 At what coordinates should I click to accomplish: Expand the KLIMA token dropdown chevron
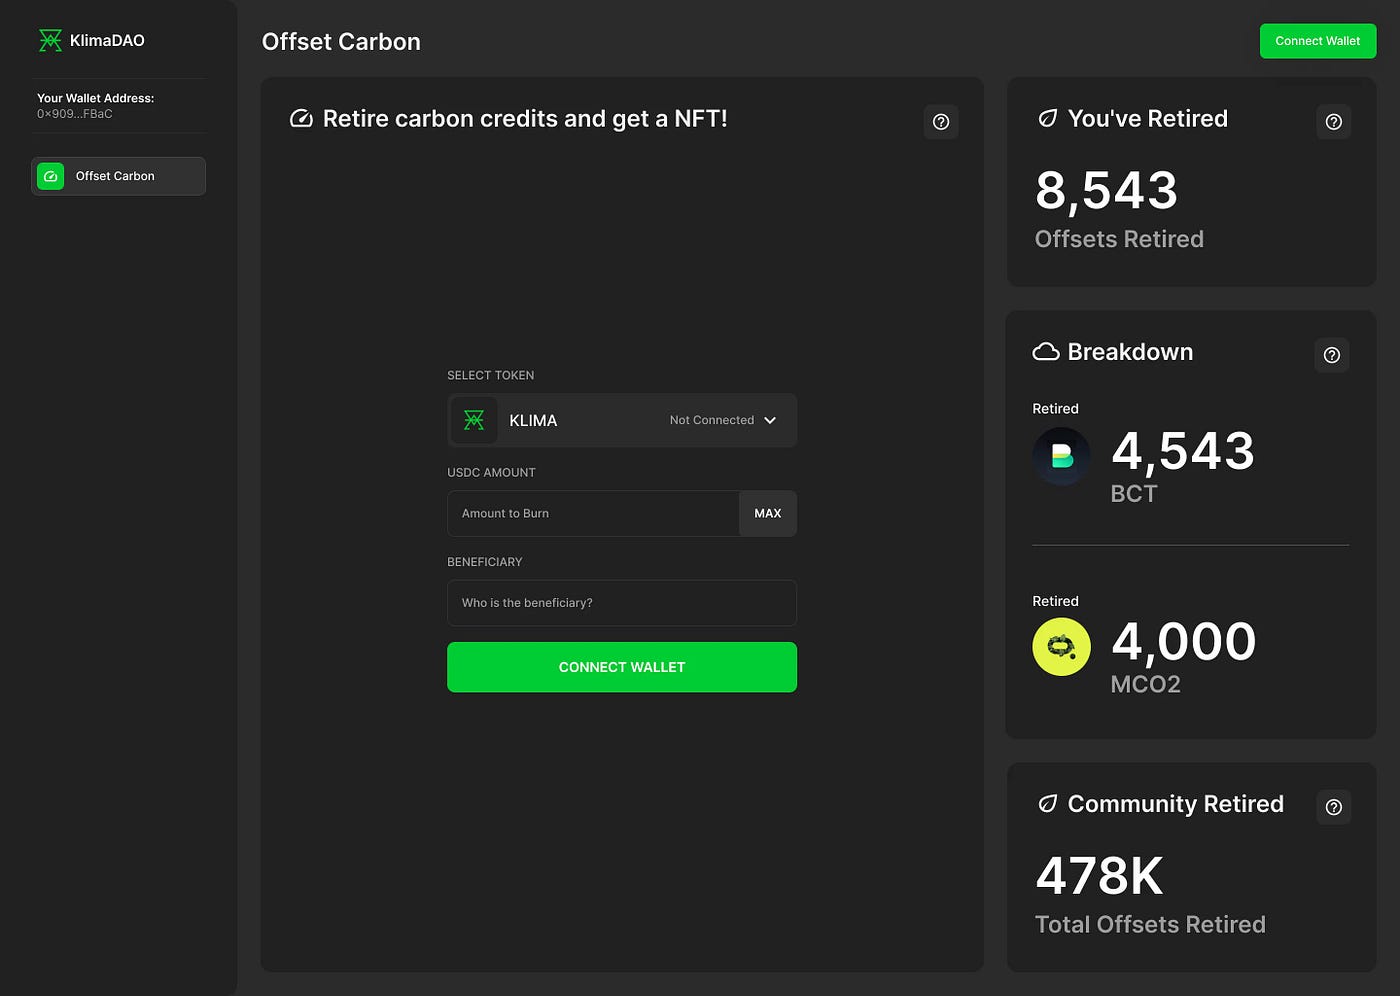(x=770, y=420)
